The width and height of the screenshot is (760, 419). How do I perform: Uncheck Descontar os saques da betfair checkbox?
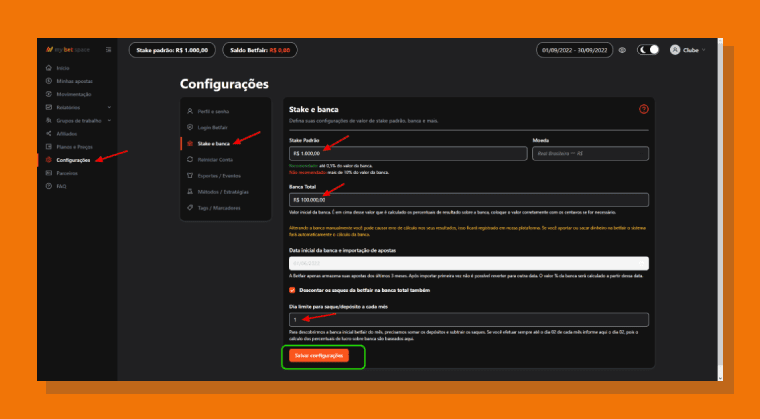click(292, 290)
